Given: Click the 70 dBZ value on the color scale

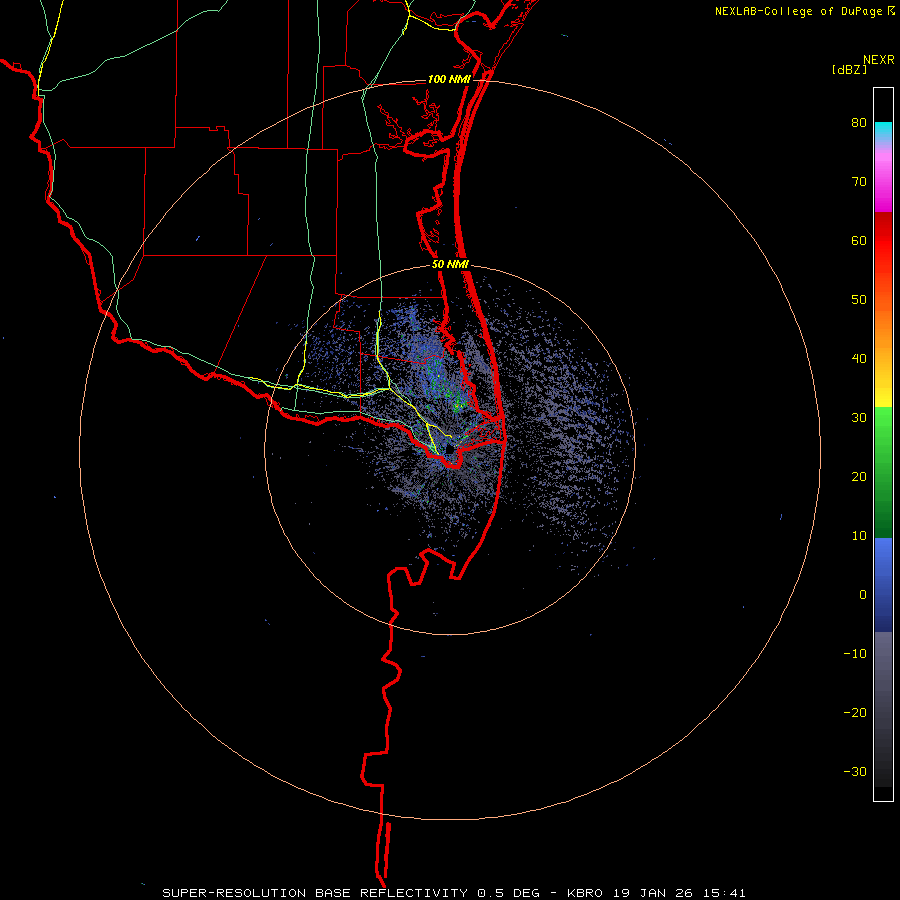Looking at the screenshot, I should click(x=859, y=182).
